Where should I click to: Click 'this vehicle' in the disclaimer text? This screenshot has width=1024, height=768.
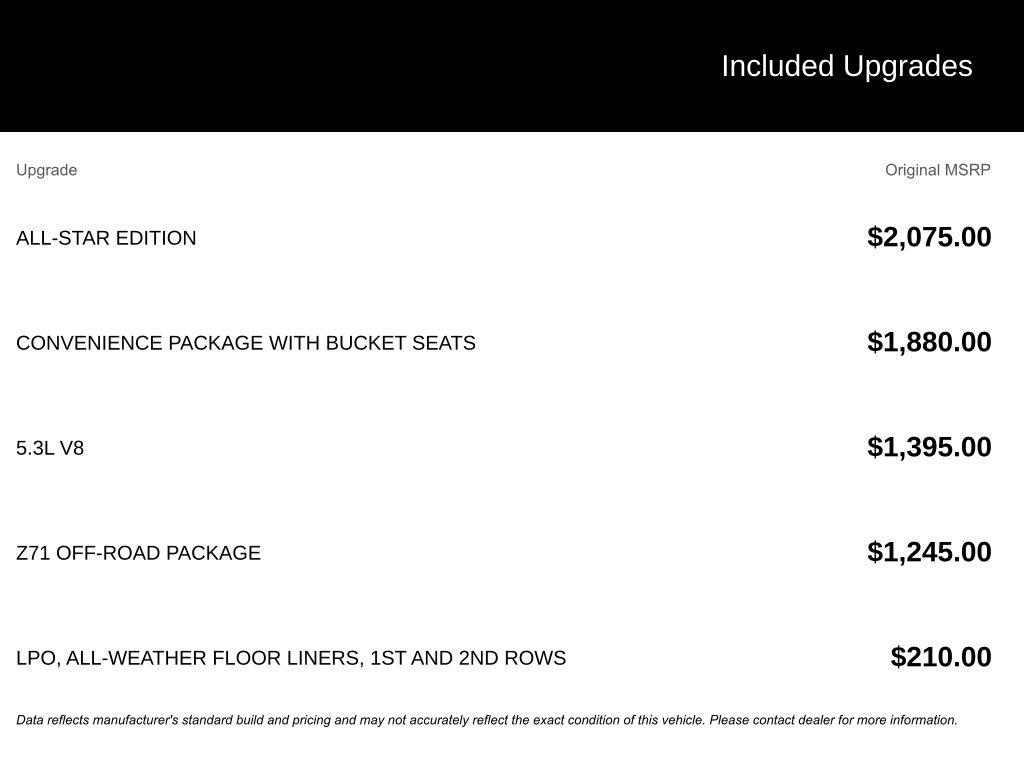672,720
